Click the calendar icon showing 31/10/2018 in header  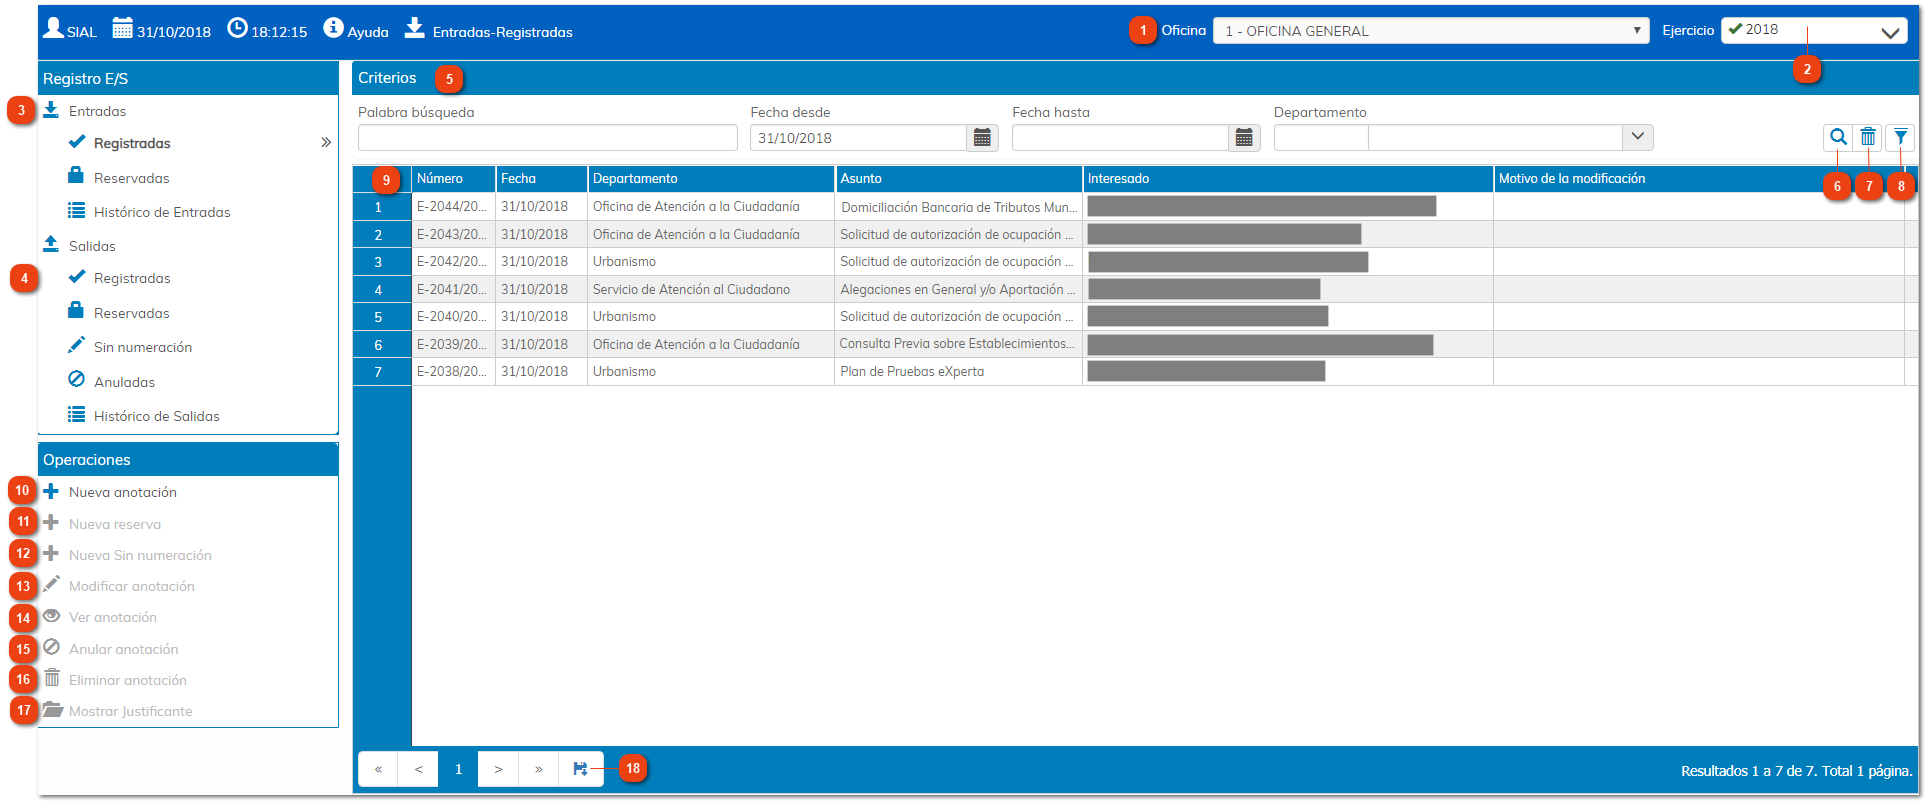[x=122, y=28]
